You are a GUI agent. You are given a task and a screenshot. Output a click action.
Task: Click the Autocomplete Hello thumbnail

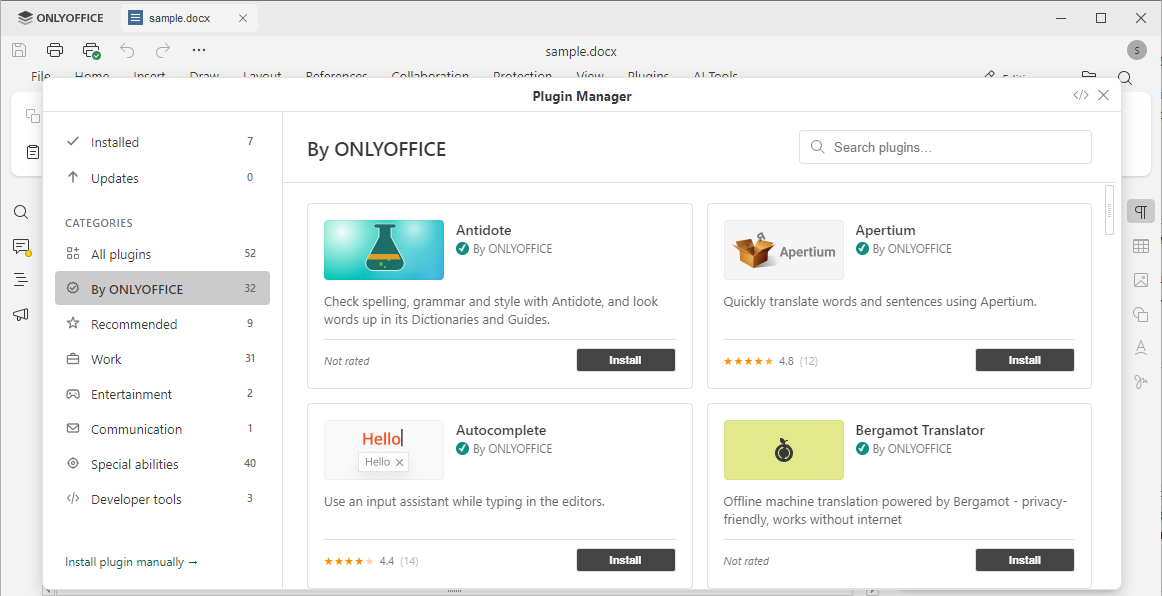coord(384,450)
